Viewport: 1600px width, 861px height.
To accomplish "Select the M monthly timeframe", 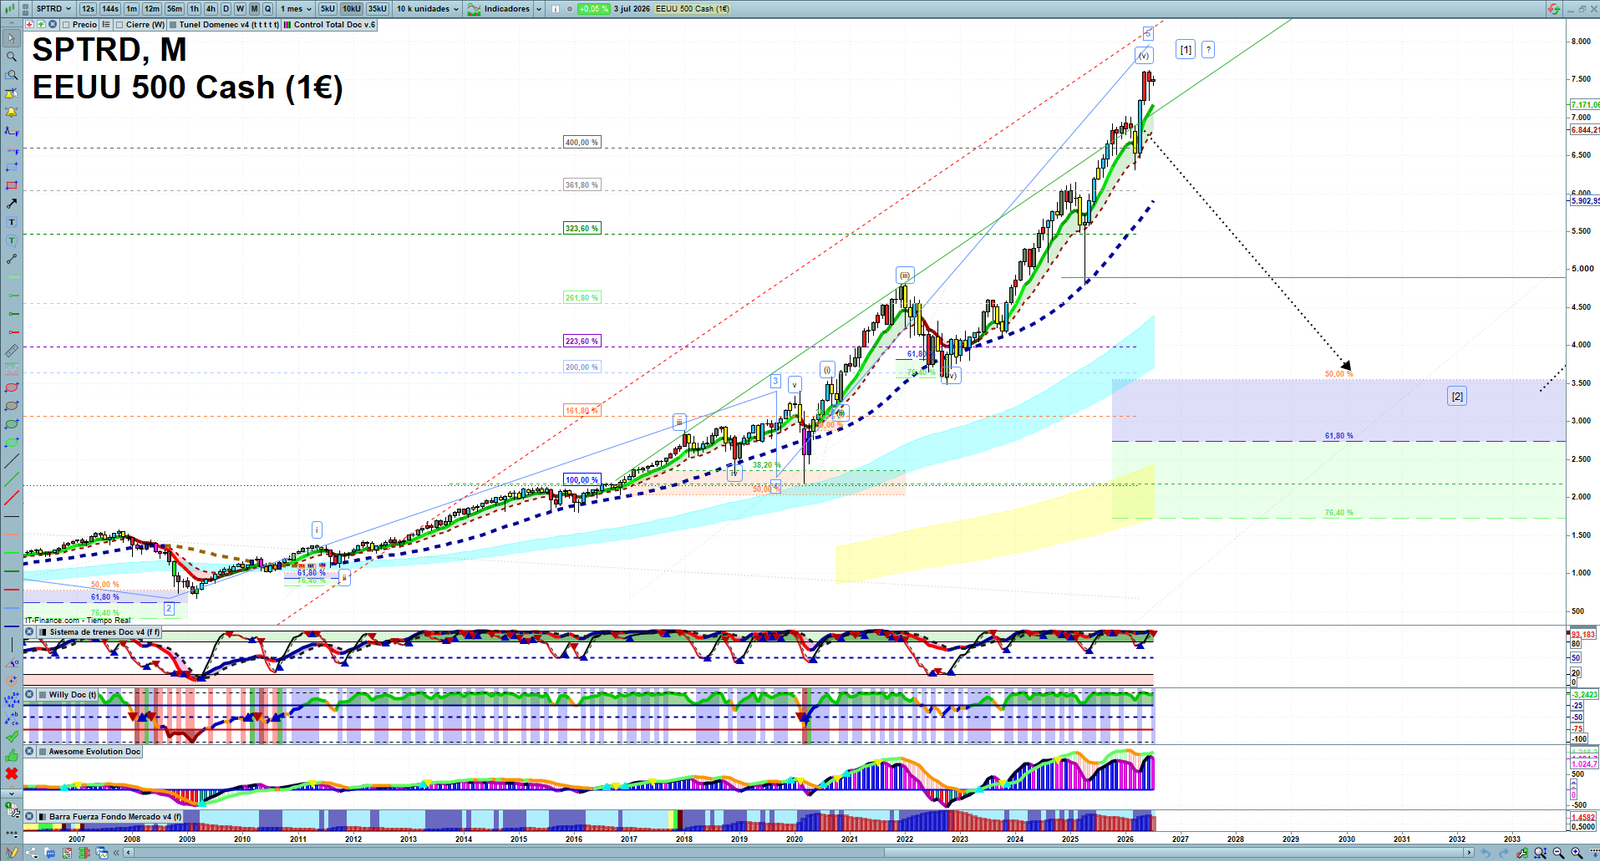I will click(254, 9).
